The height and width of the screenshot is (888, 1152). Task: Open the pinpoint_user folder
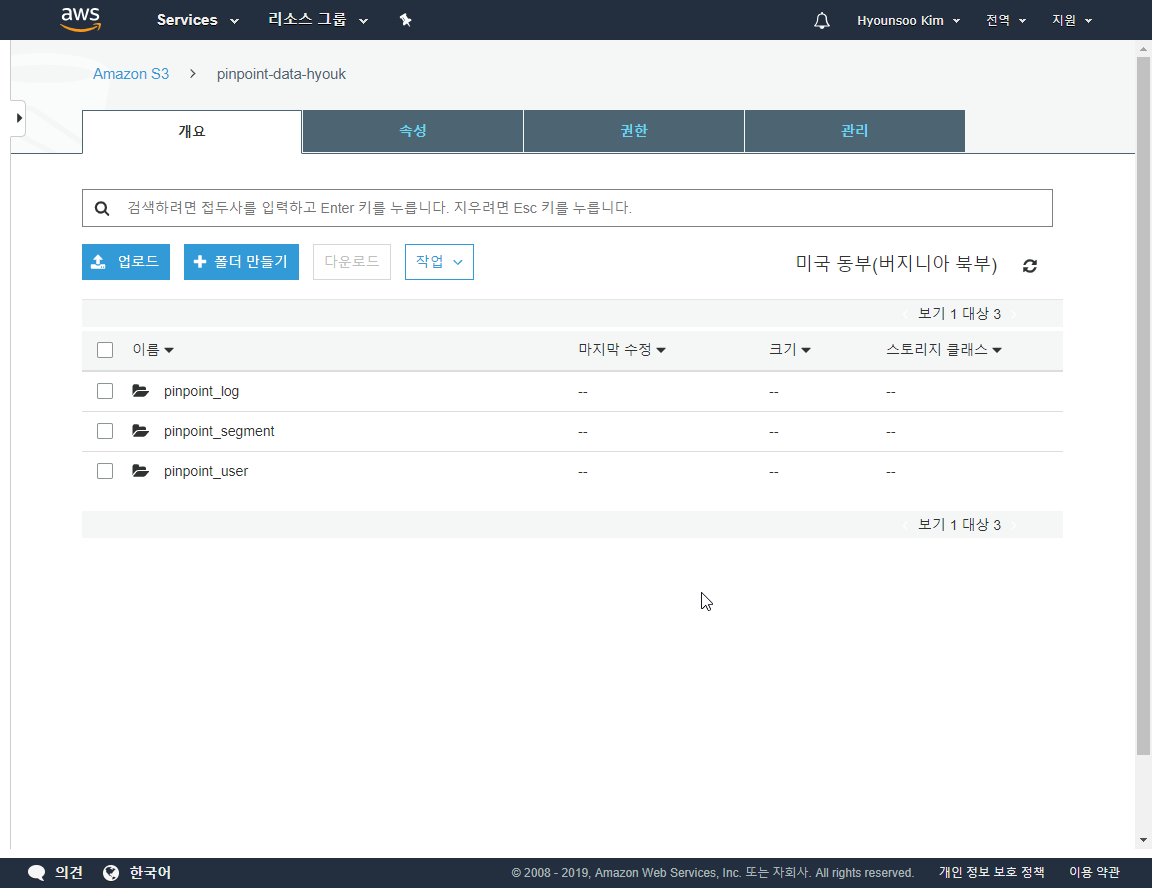tap(206, 472)
